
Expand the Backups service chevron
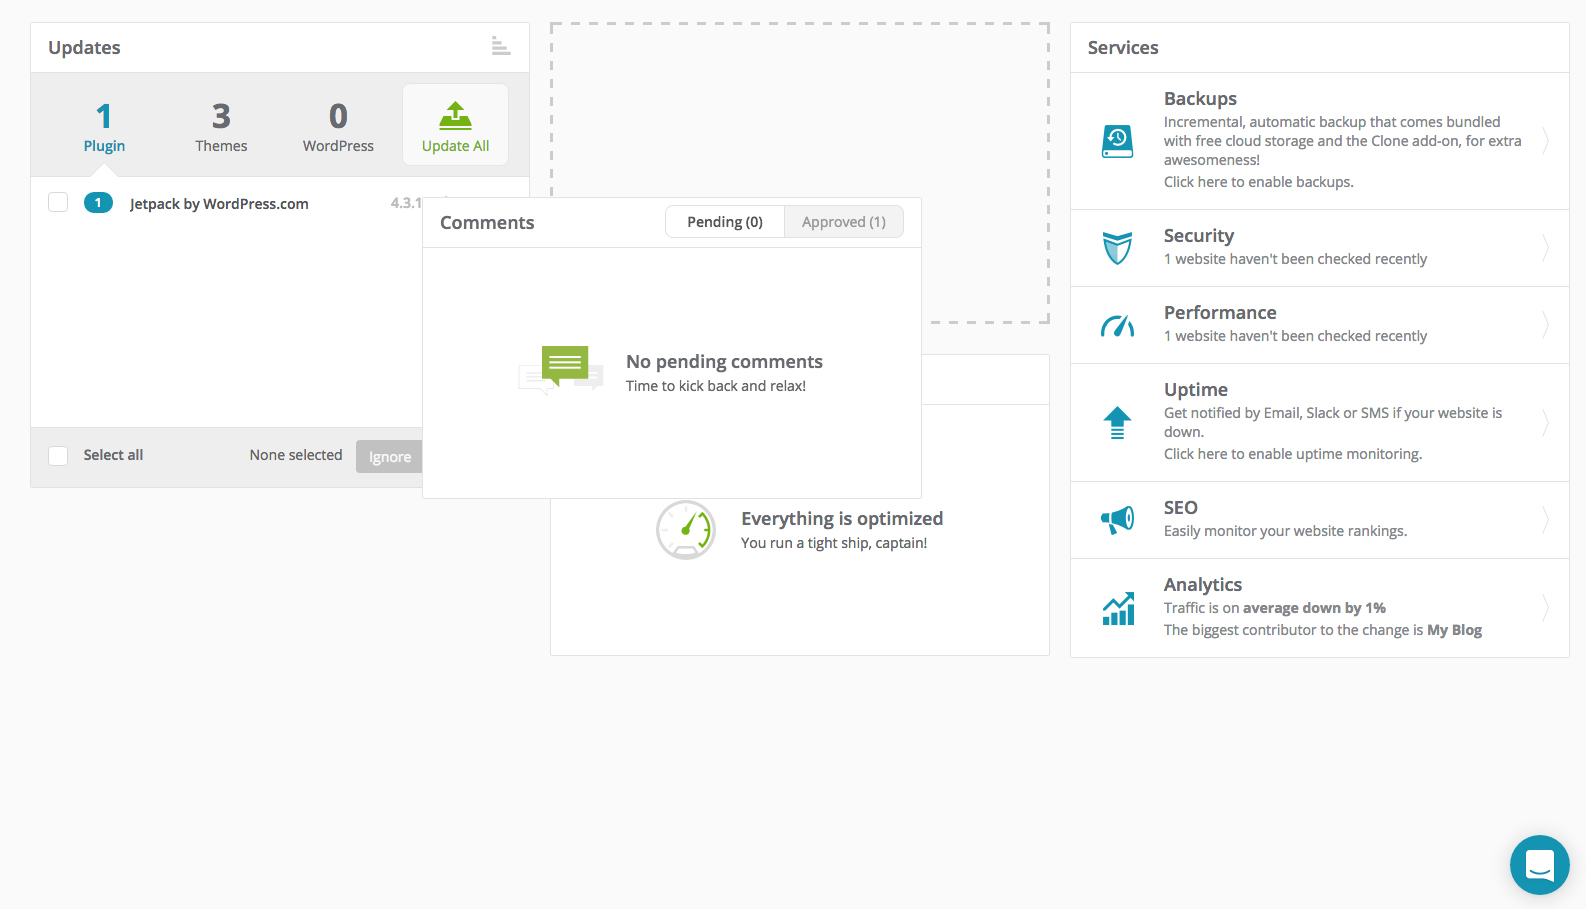1545,141
